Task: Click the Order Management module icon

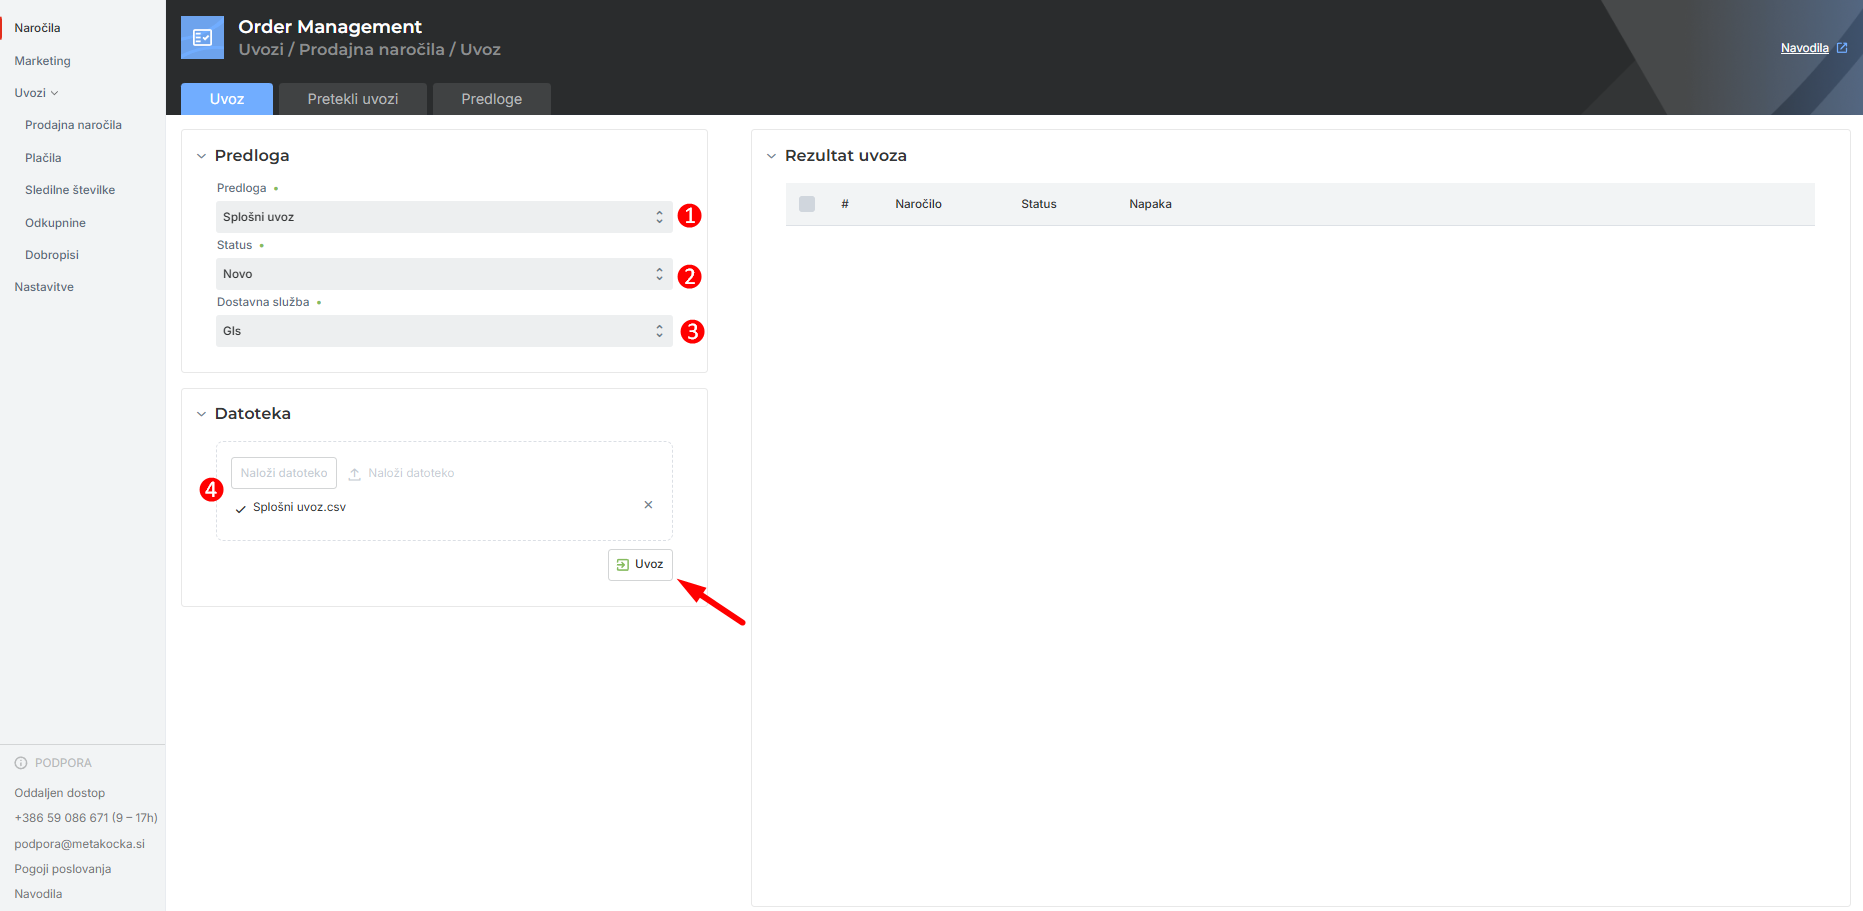Action: pyautogui.click(x=202, y=38)
